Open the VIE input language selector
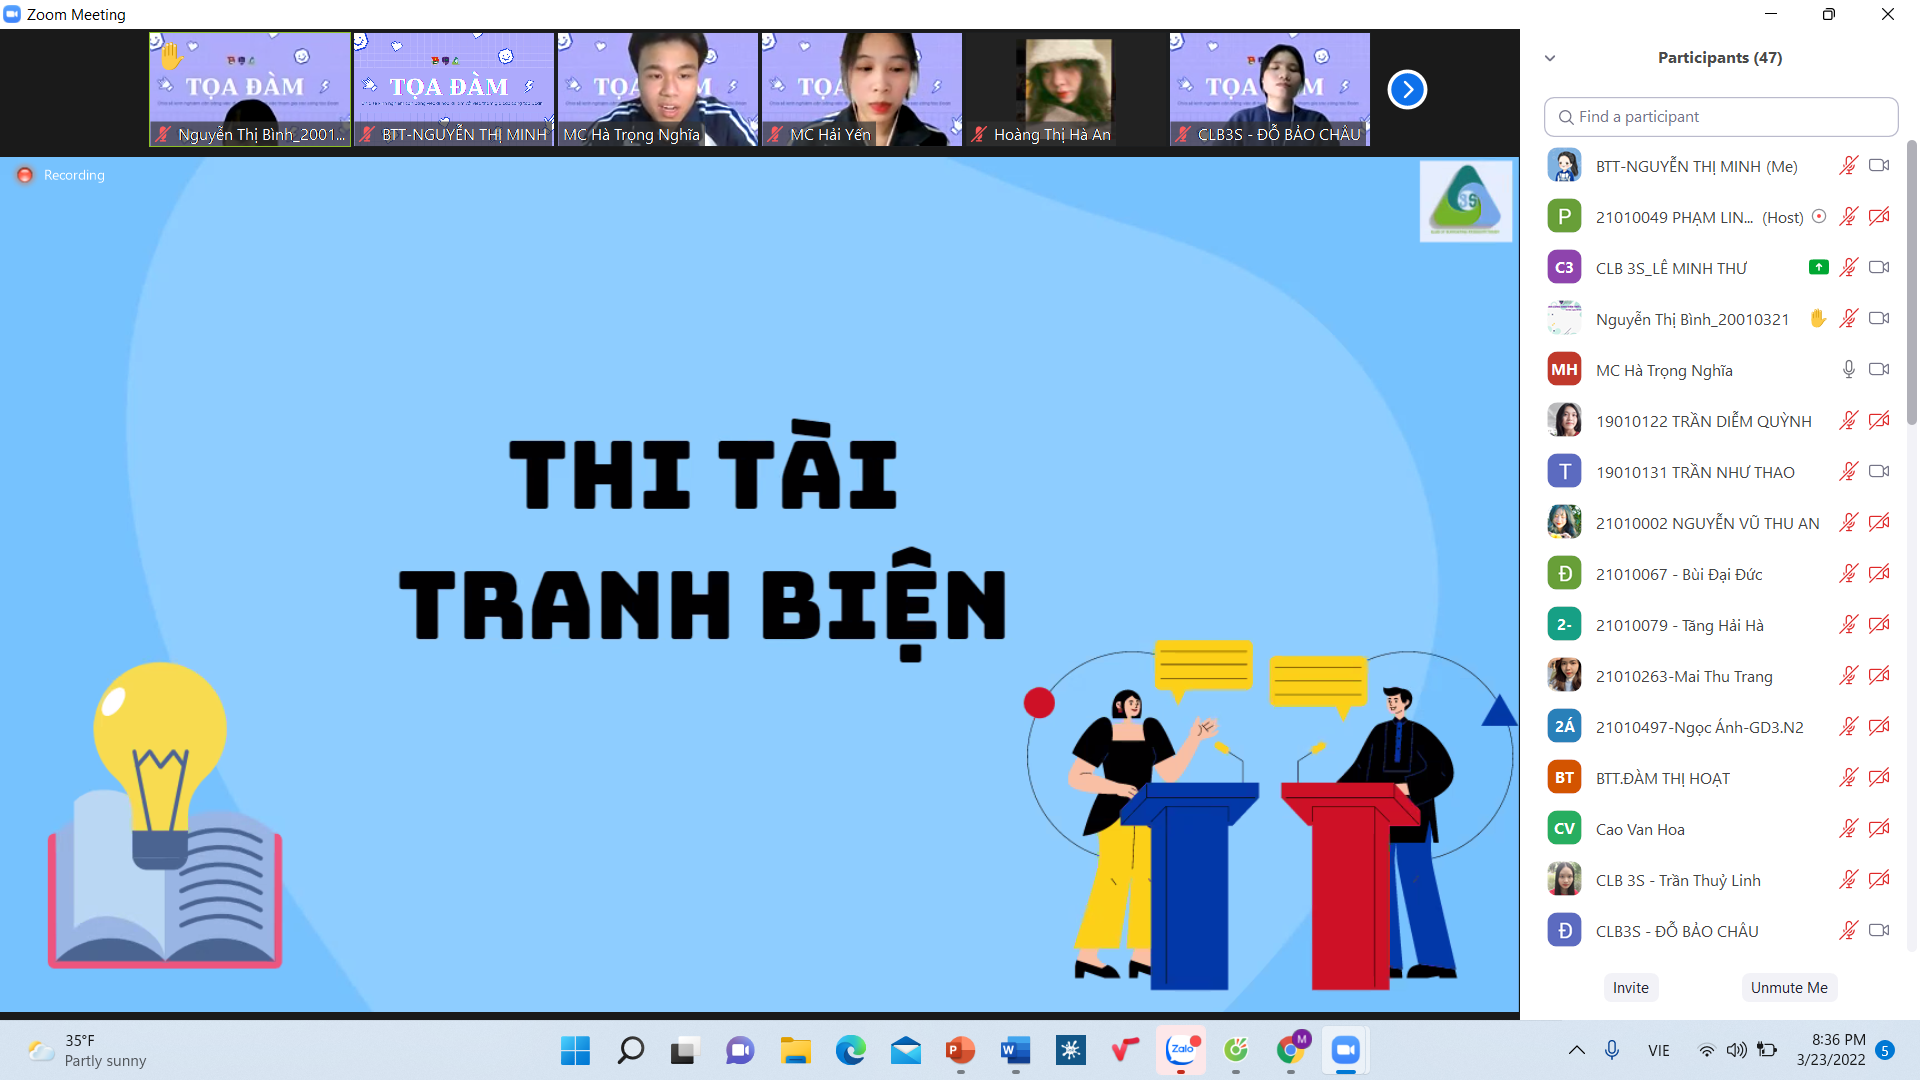The width and height of the screenshot is (1920, 1080). (1658, 1050)
